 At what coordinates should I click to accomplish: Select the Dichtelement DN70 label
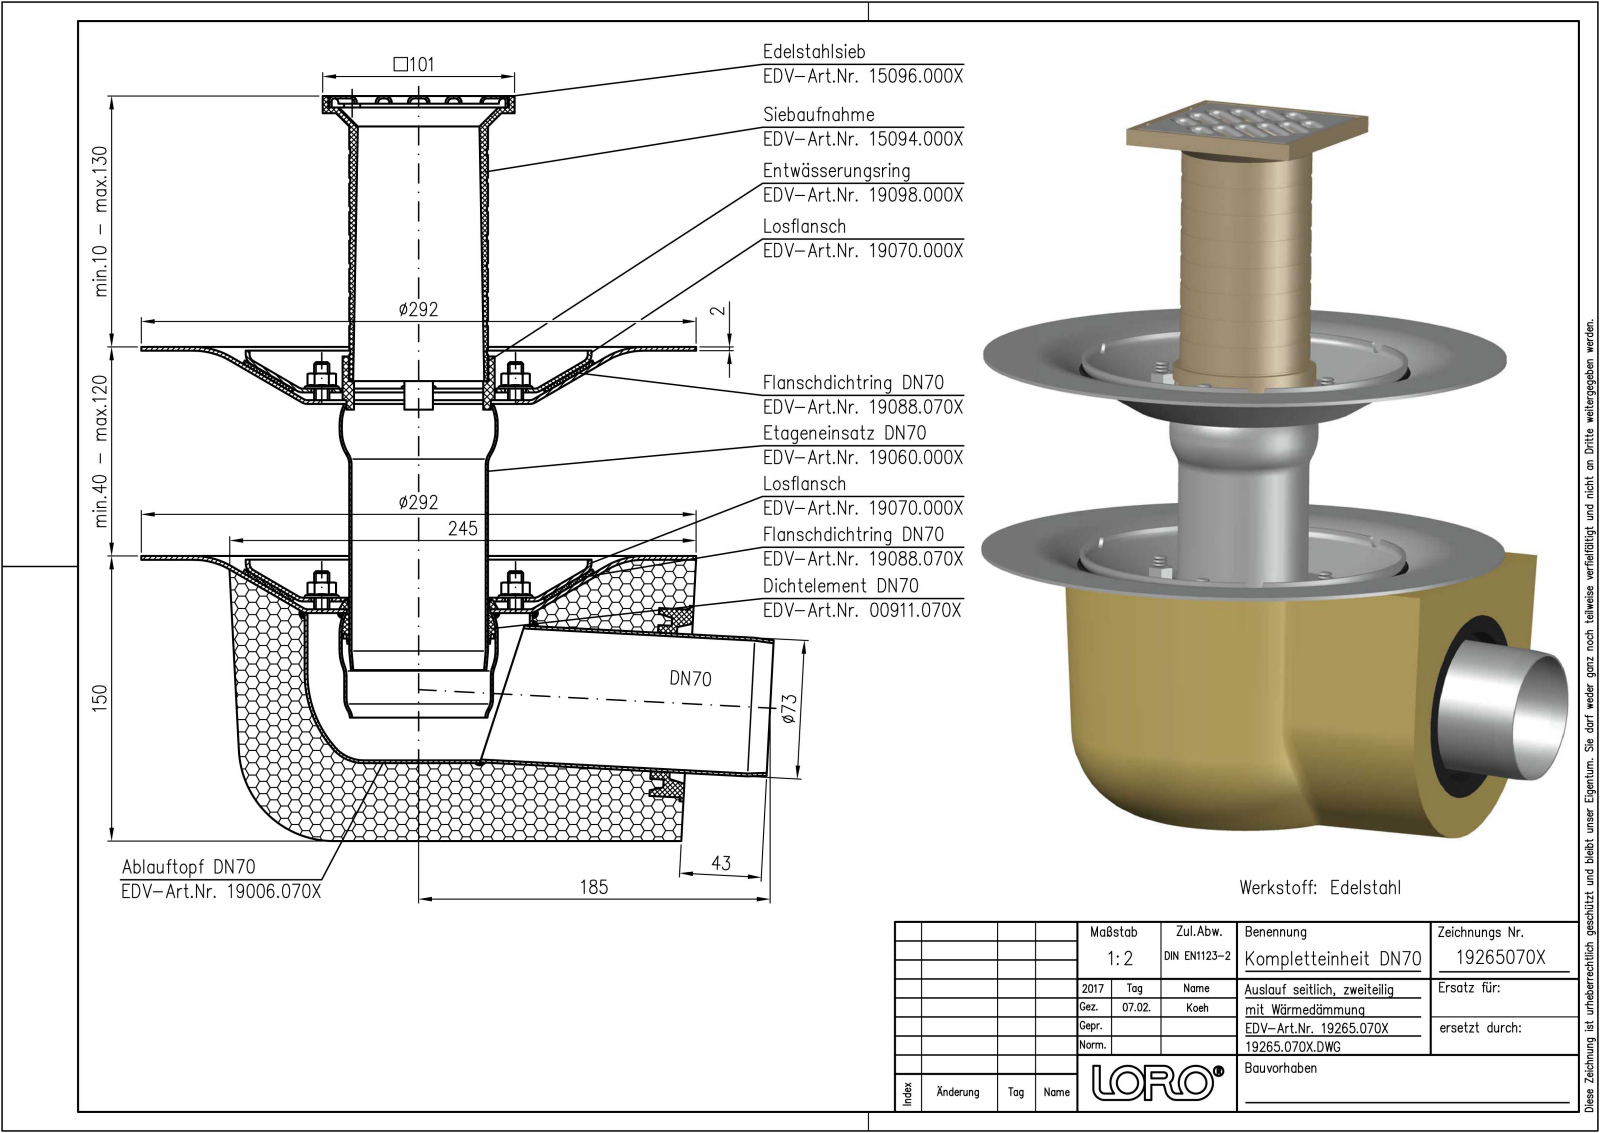(840, 586)
